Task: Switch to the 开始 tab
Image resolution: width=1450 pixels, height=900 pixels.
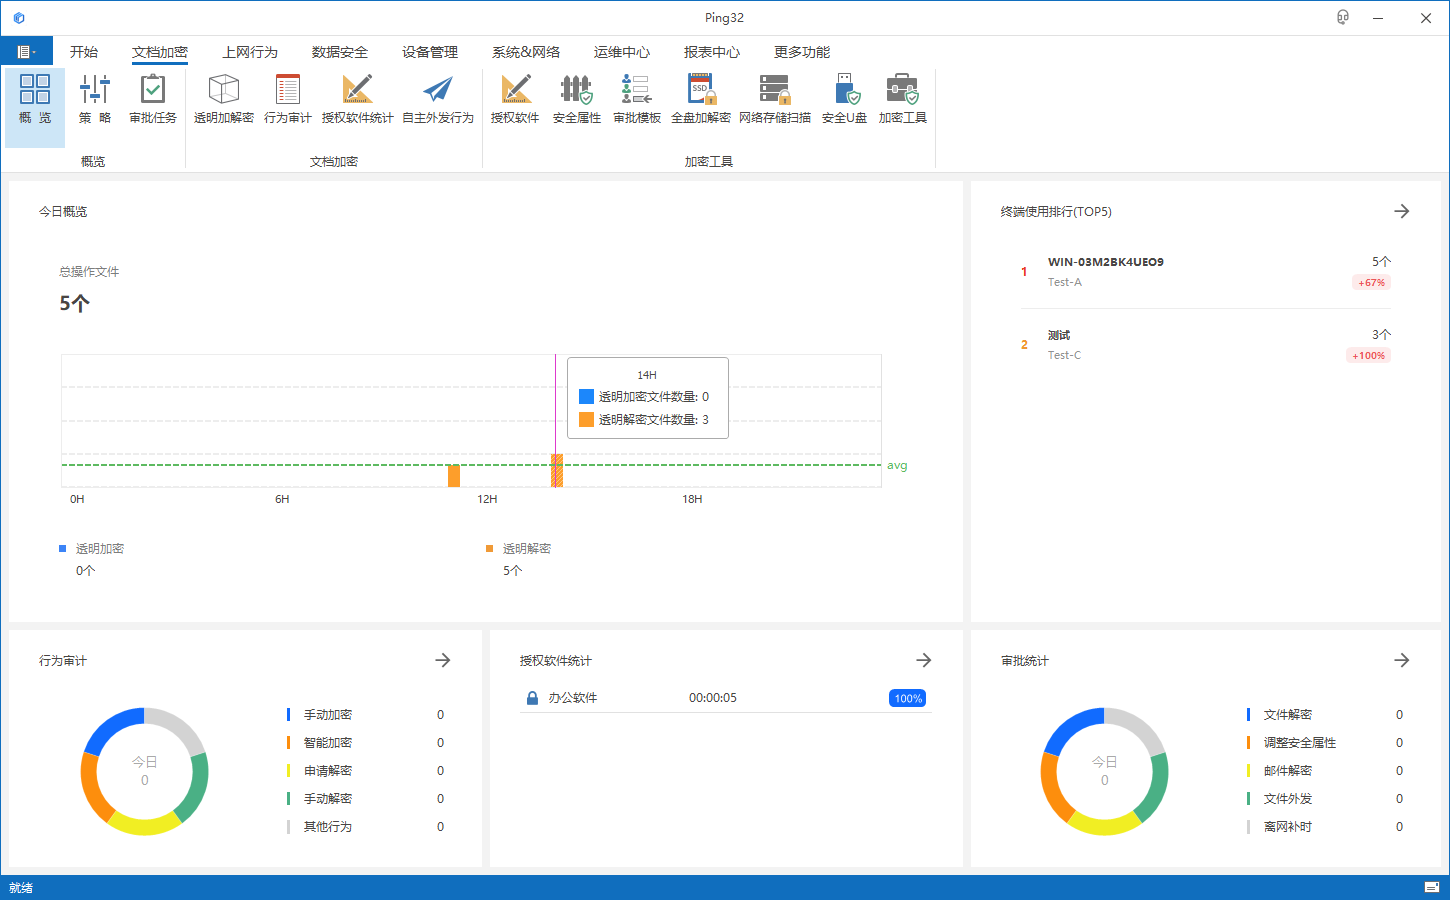Action: pos(84,52)
